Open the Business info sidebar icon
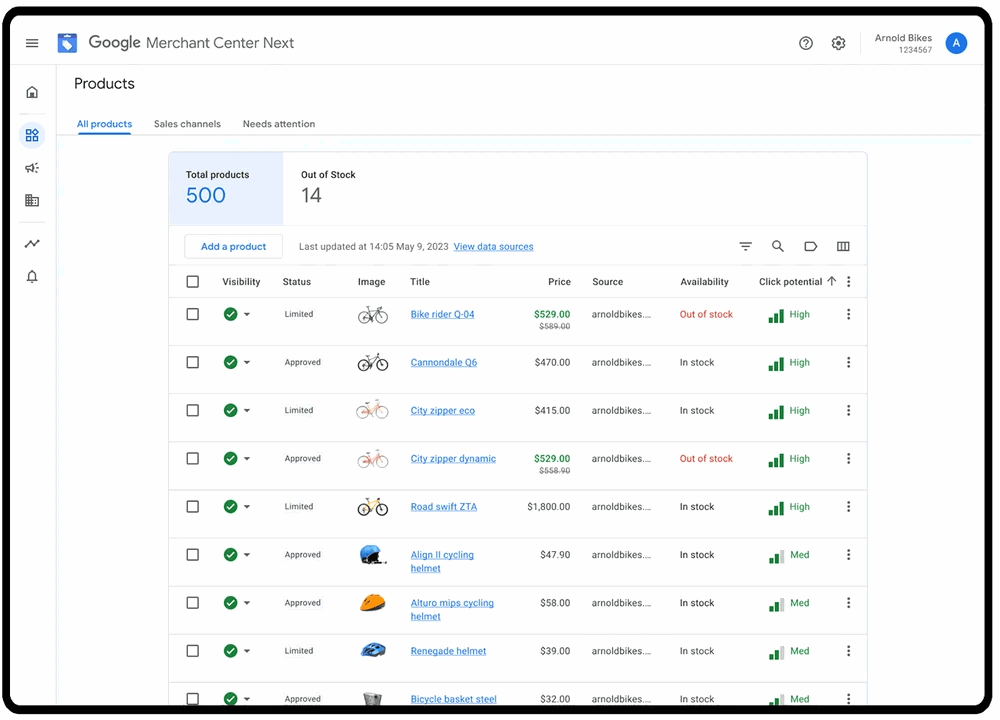Screen dimensions: 1000x720 pos(32,200)
